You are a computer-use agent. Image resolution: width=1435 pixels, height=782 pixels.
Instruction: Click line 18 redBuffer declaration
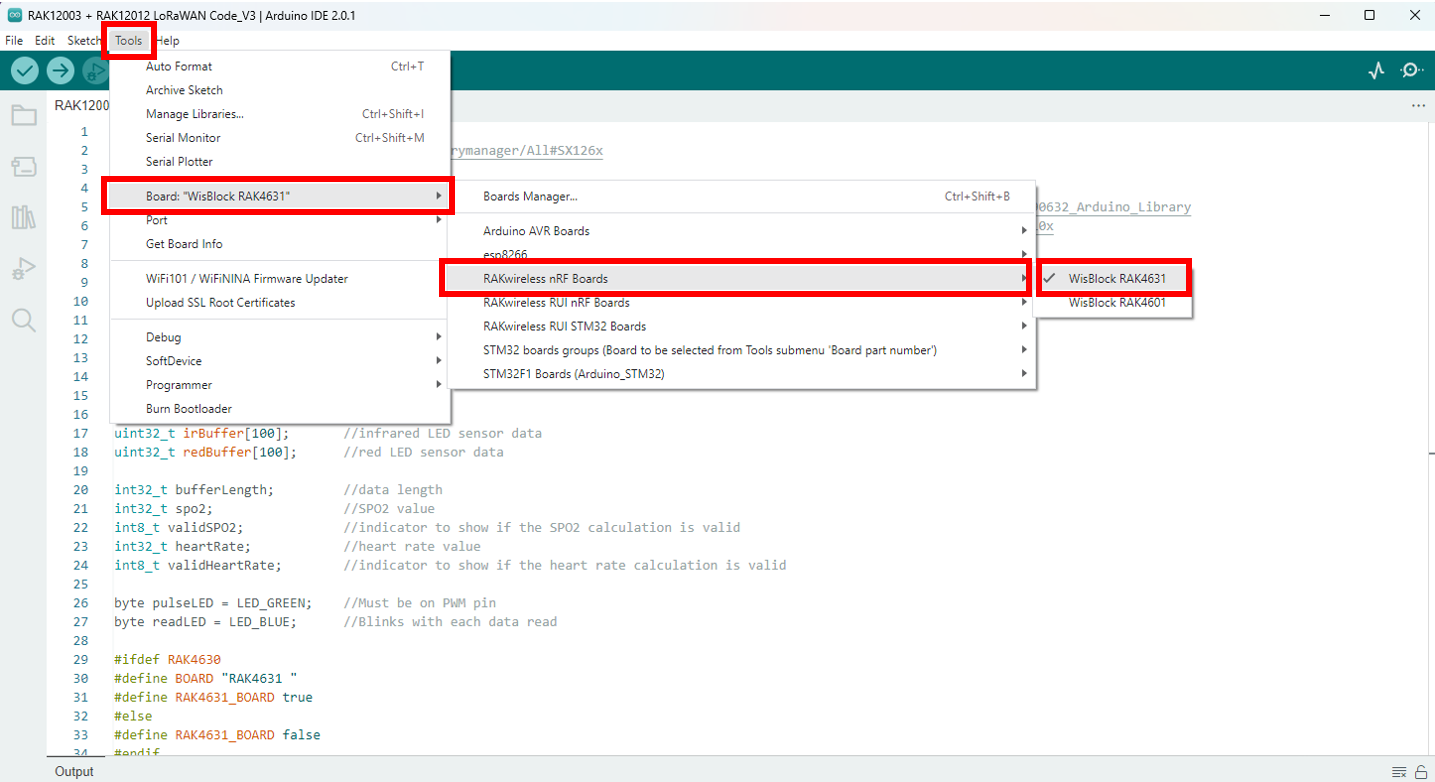click(x=206, y=452)
